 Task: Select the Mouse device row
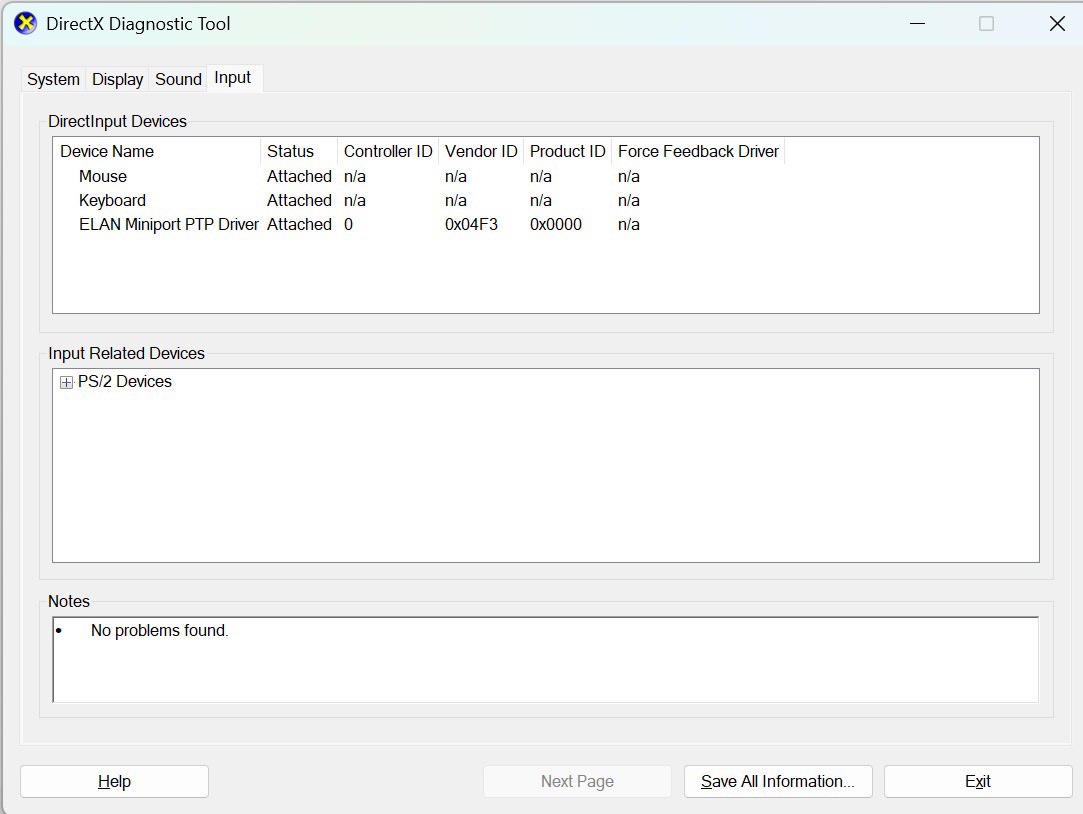click(103, 176)
